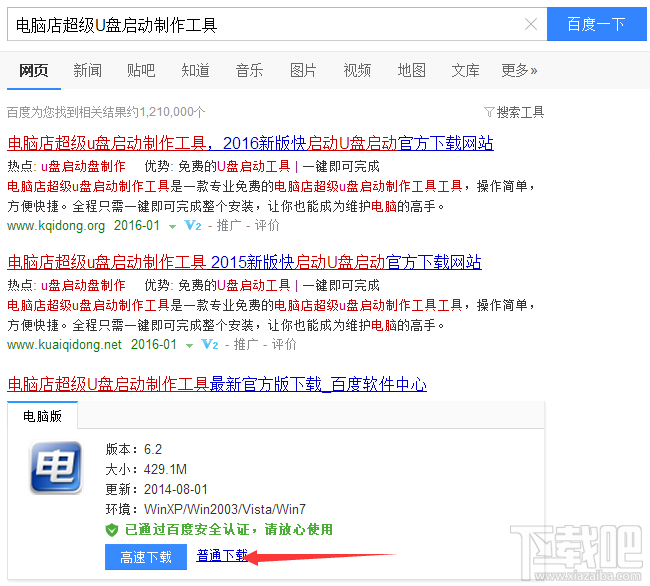
Task: Click the 百度一下 search button
Action: coord(597,24)
